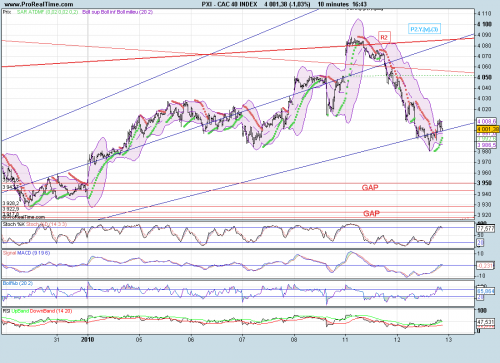Click the 3 970 price axis value
Image resolution: width=500 pixels, height=363 pixels.
[x=484, y=162]
